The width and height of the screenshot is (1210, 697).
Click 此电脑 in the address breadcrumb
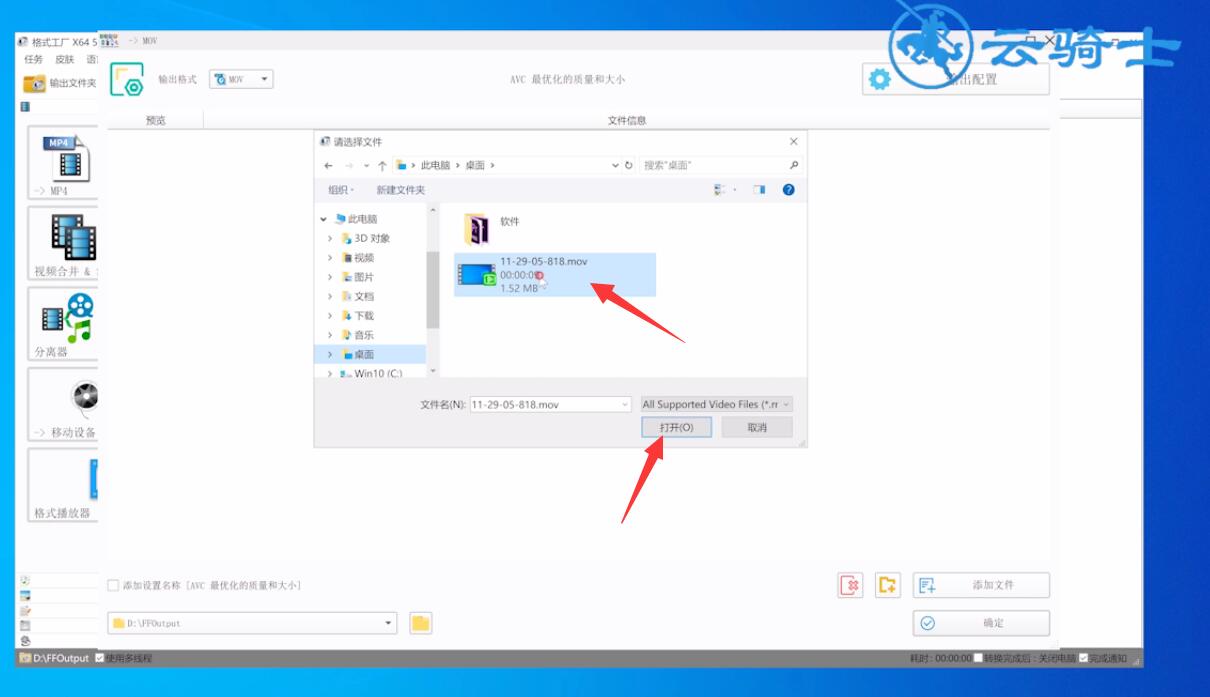pos(435,165)
